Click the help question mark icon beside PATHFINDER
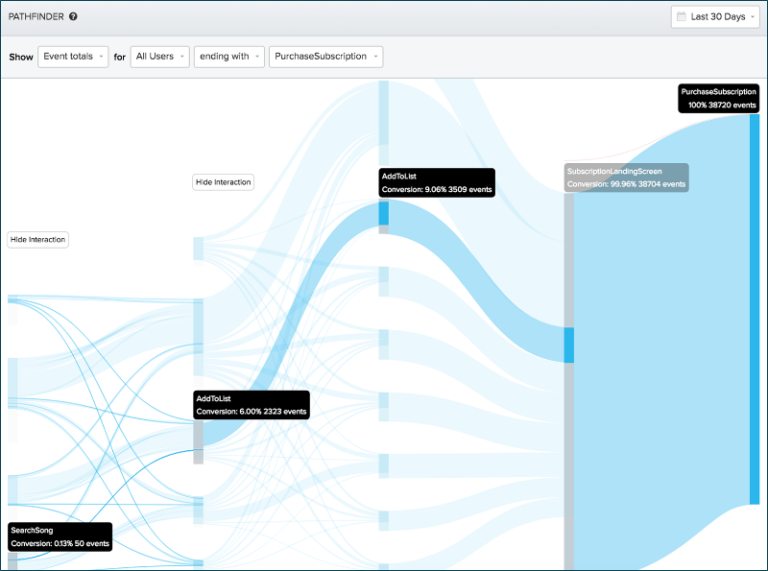 73,17
